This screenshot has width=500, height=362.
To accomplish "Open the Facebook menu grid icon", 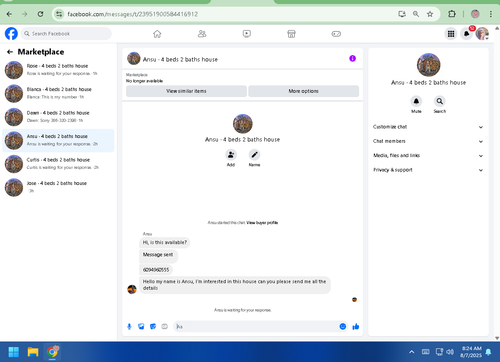I will pyautogui.click(x=451, y=34).
